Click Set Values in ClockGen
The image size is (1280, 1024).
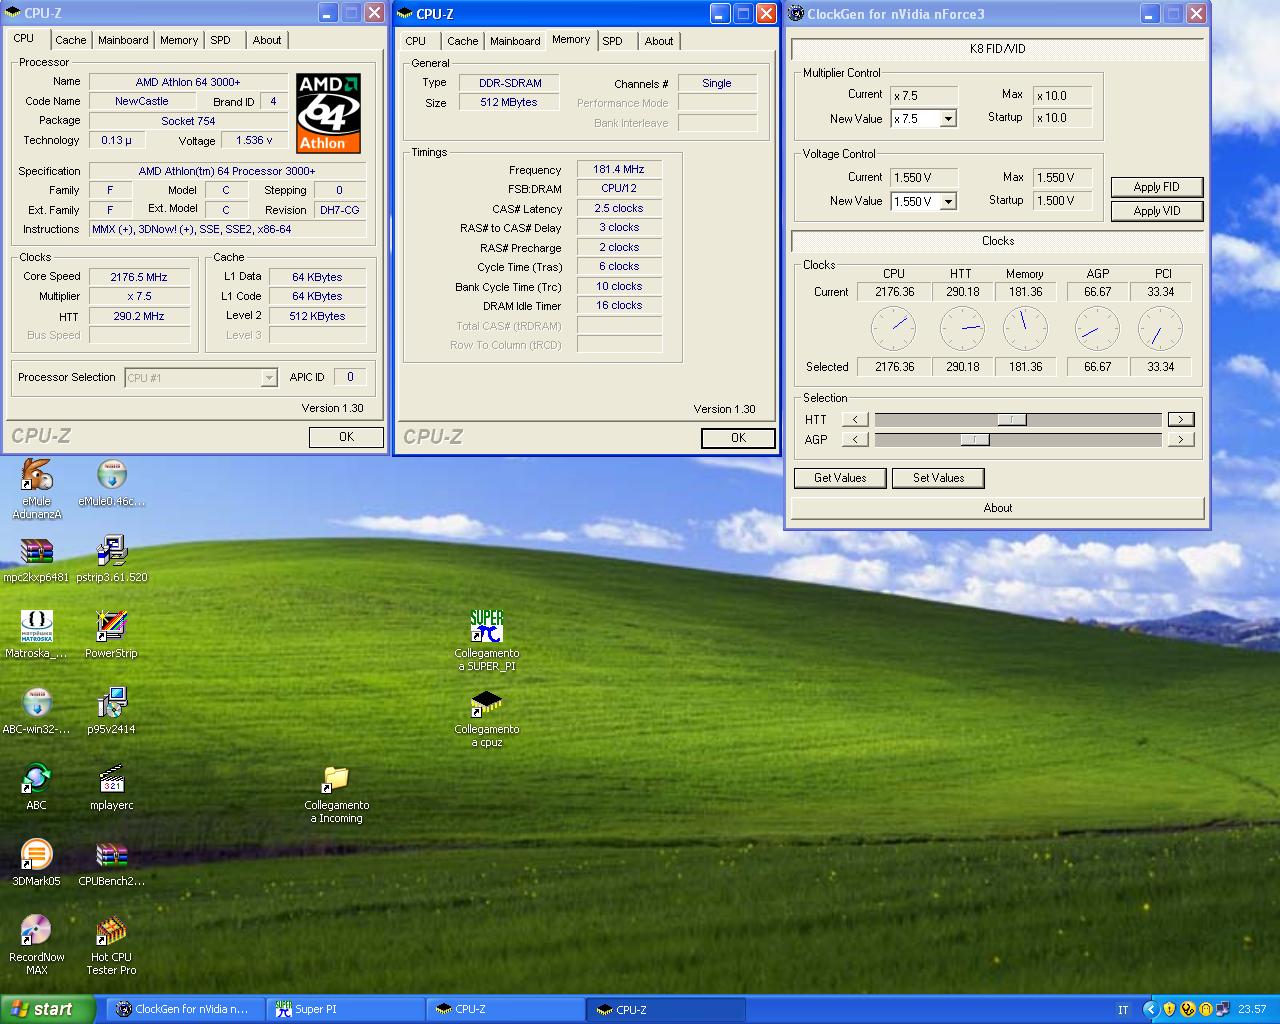click(x=938, y=478)
